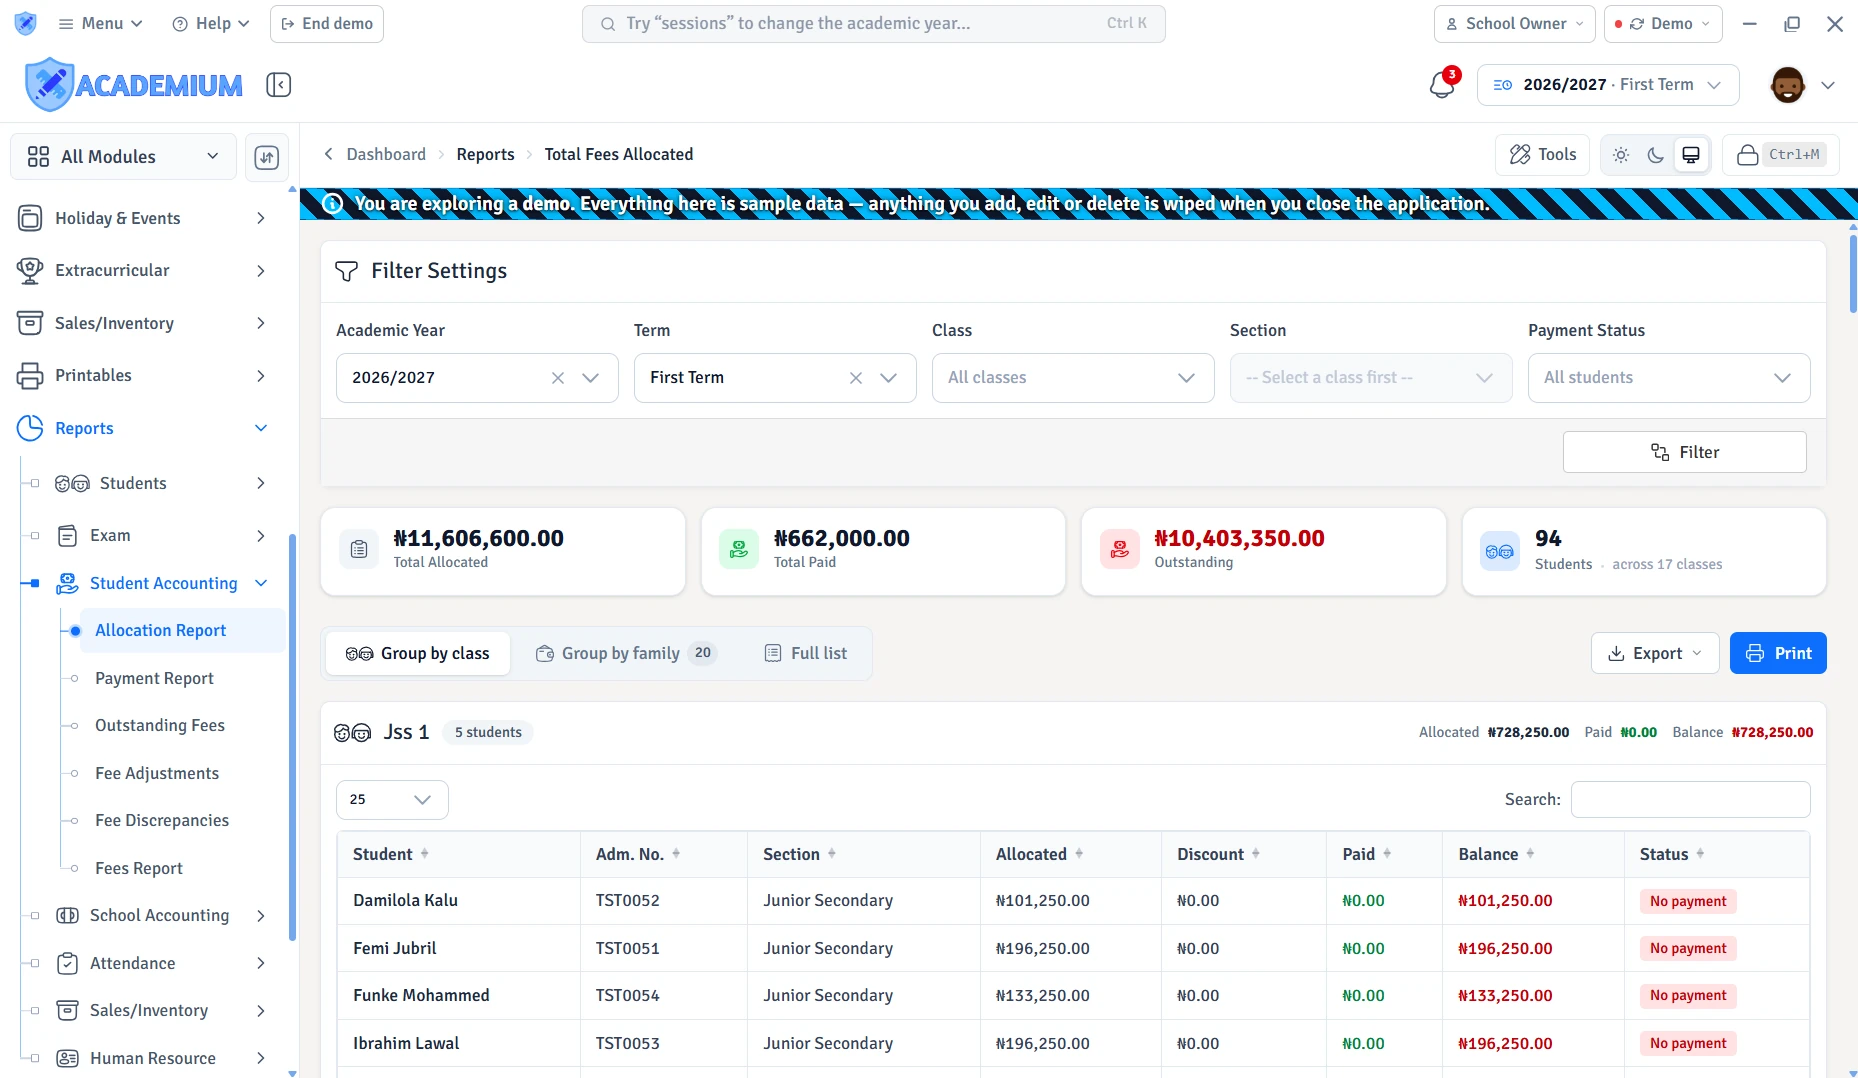Switch to Full list tab
This screenshot has height=1078, width=1858.
806,653
